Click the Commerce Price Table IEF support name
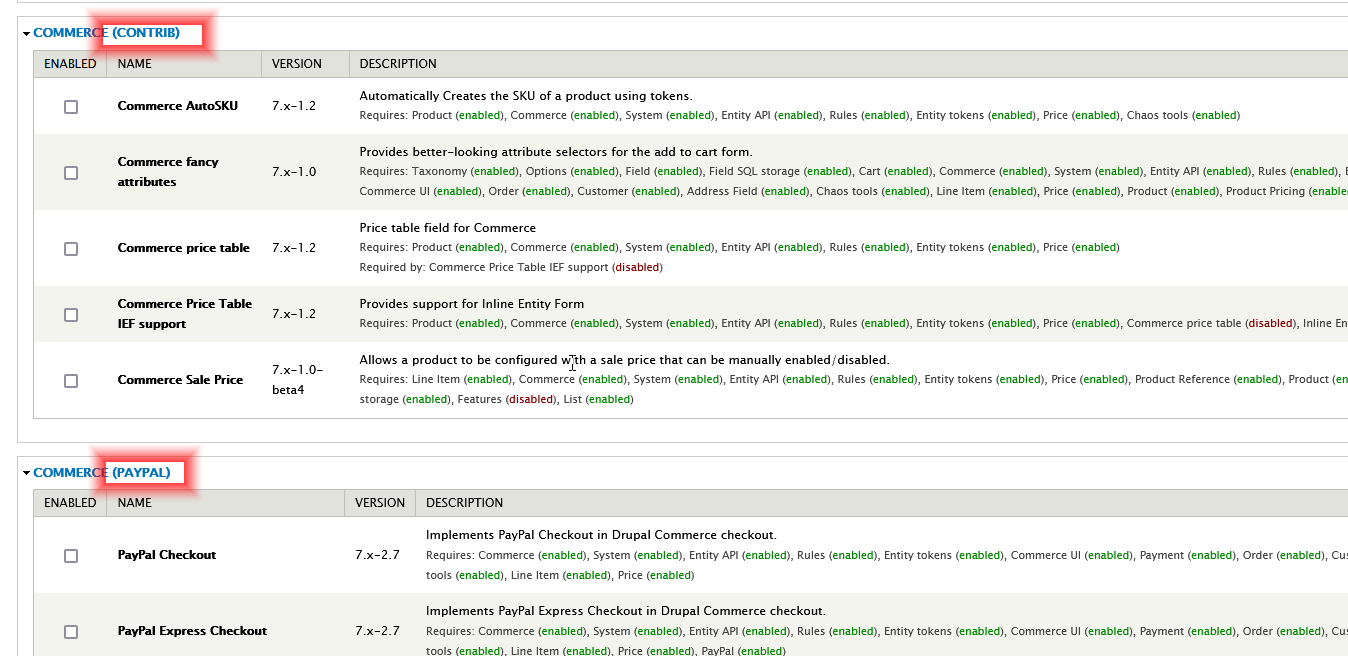This screenshot has height=656, width=1348. [185, 314]
